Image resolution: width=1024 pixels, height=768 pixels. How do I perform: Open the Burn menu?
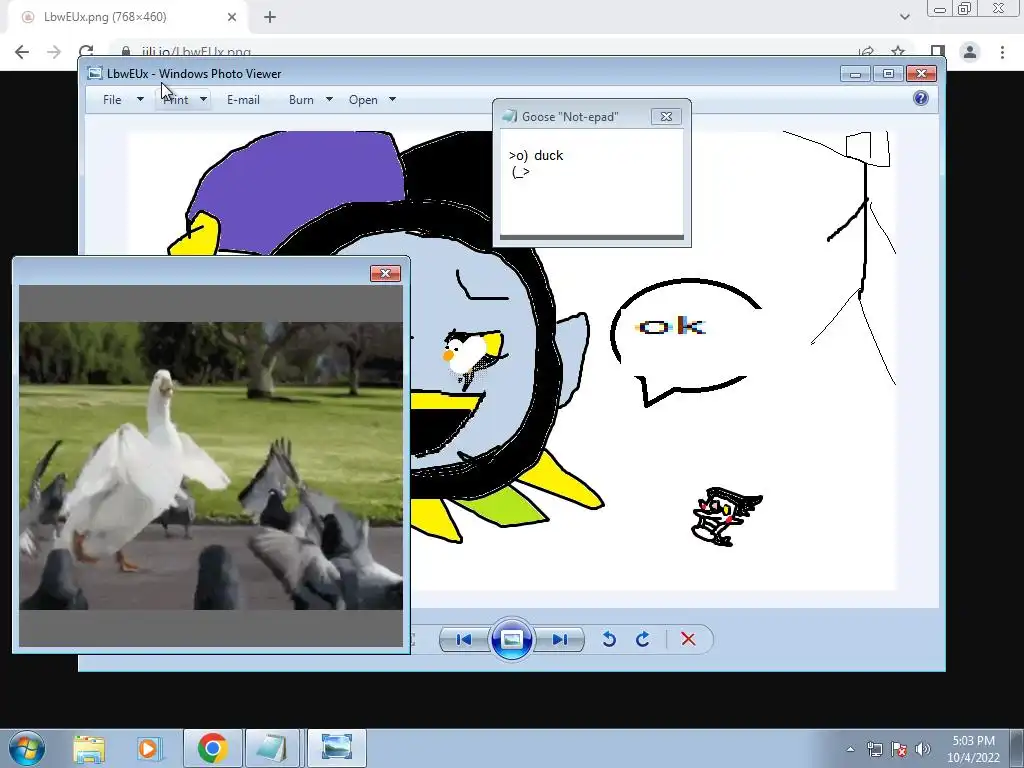tap(301, 100)
